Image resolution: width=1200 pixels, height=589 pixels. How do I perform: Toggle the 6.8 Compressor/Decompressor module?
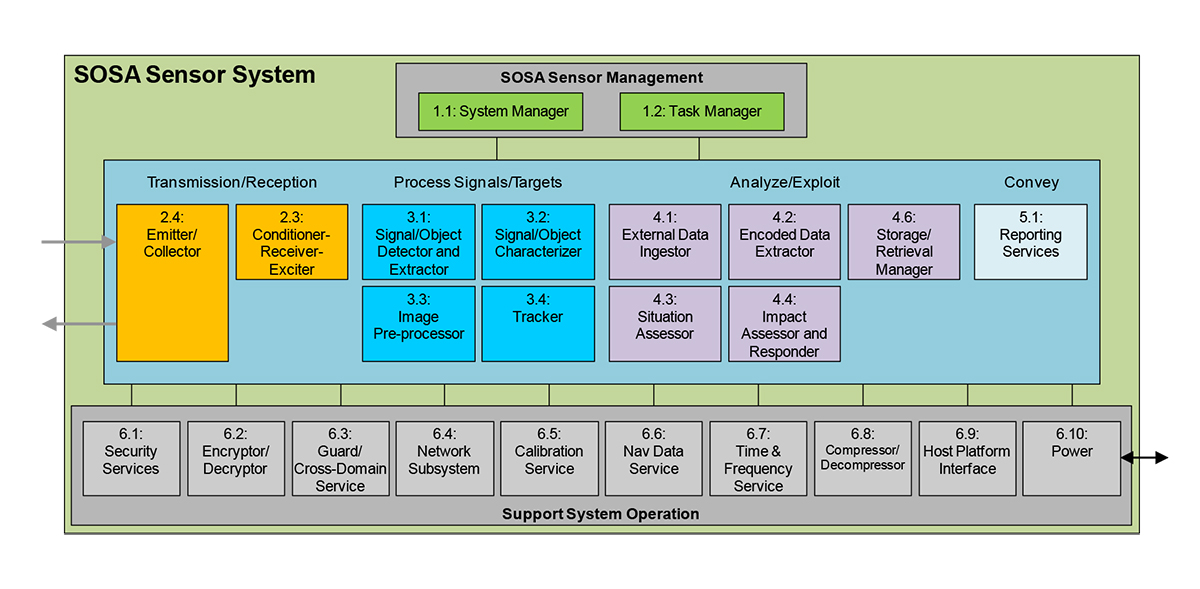(862, 458)
